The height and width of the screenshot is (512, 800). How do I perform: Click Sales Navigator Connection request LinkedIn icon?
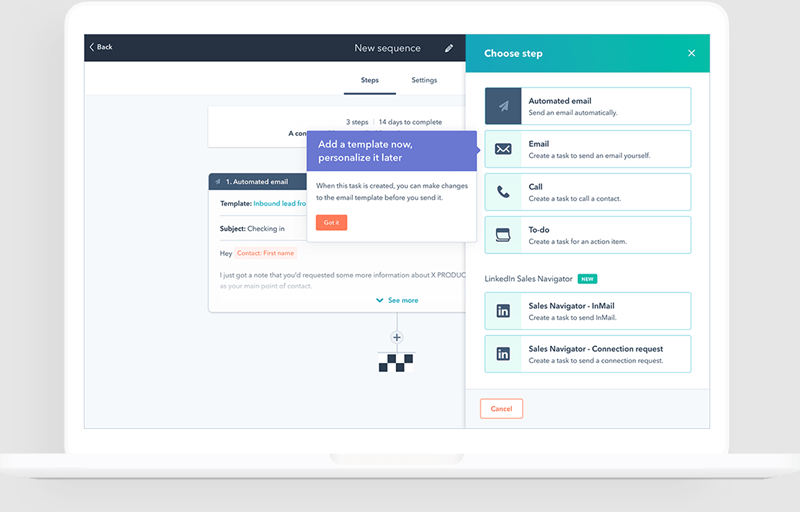coord(504,354)
